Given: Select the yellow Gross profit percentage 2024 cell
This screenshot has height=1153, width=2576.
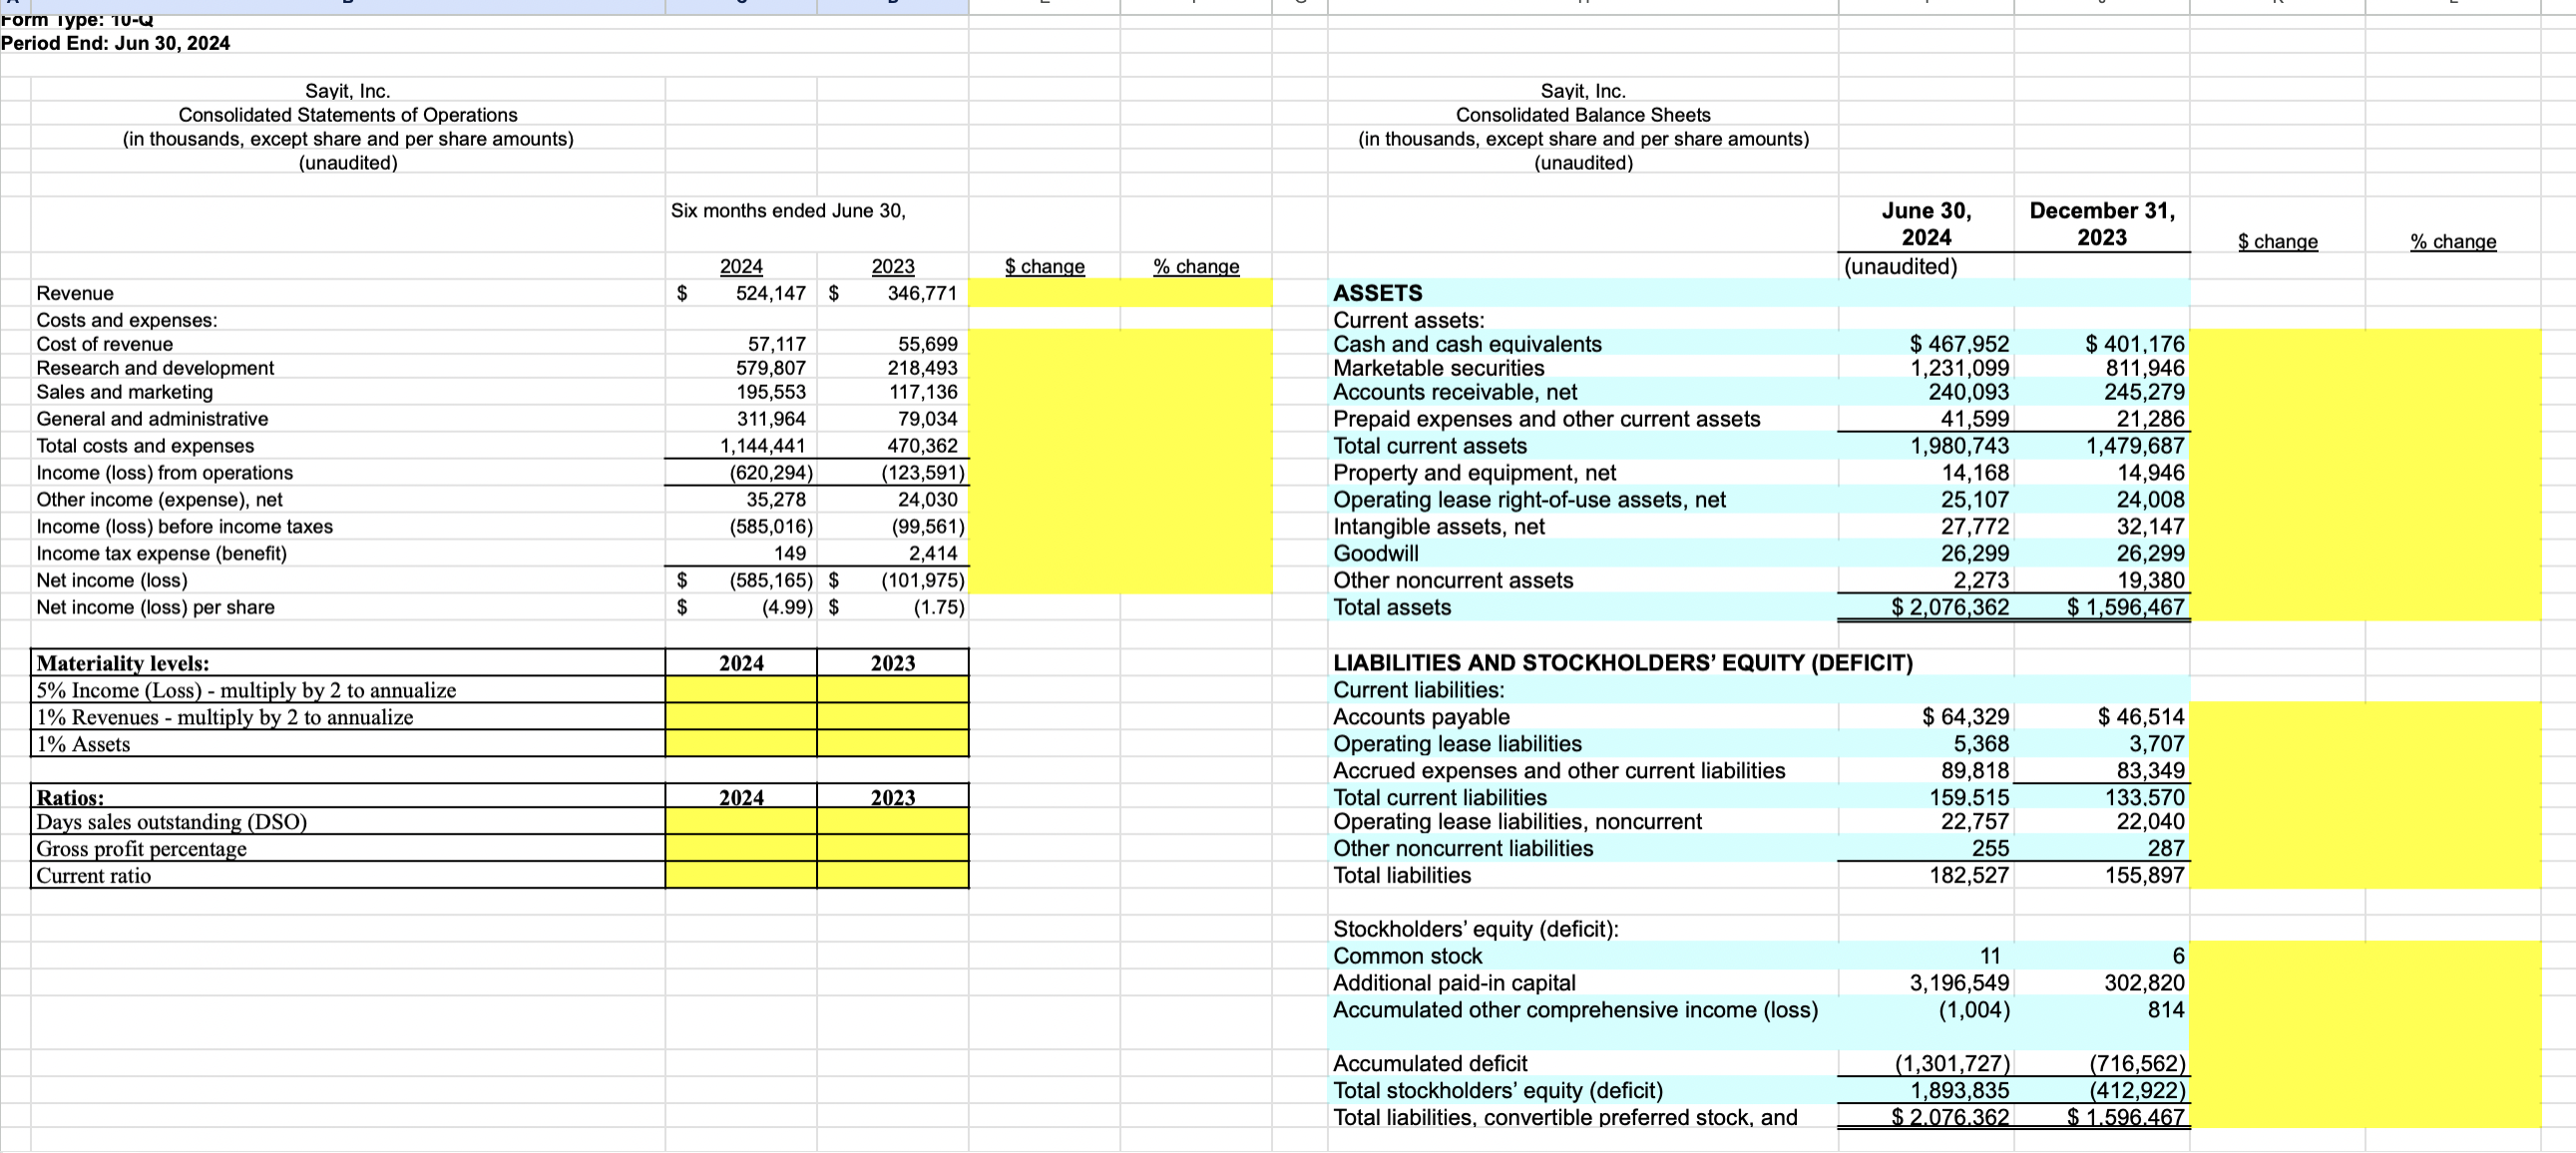Looking at the screenshot, I should point(740,848).
